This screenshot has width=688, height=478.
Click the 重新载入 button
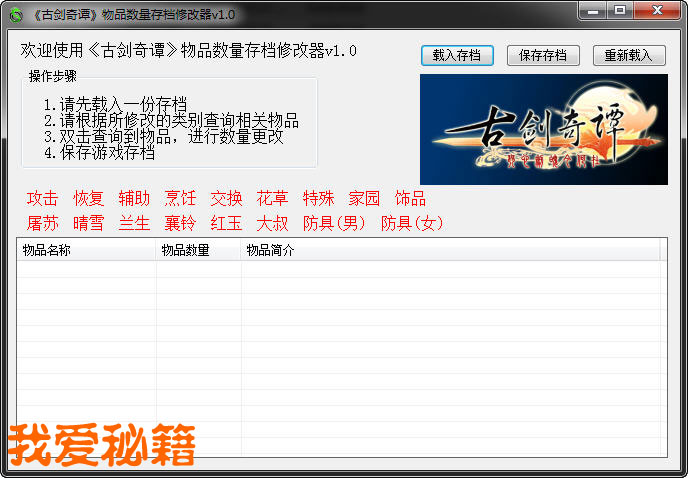click(x=629, y=56)
